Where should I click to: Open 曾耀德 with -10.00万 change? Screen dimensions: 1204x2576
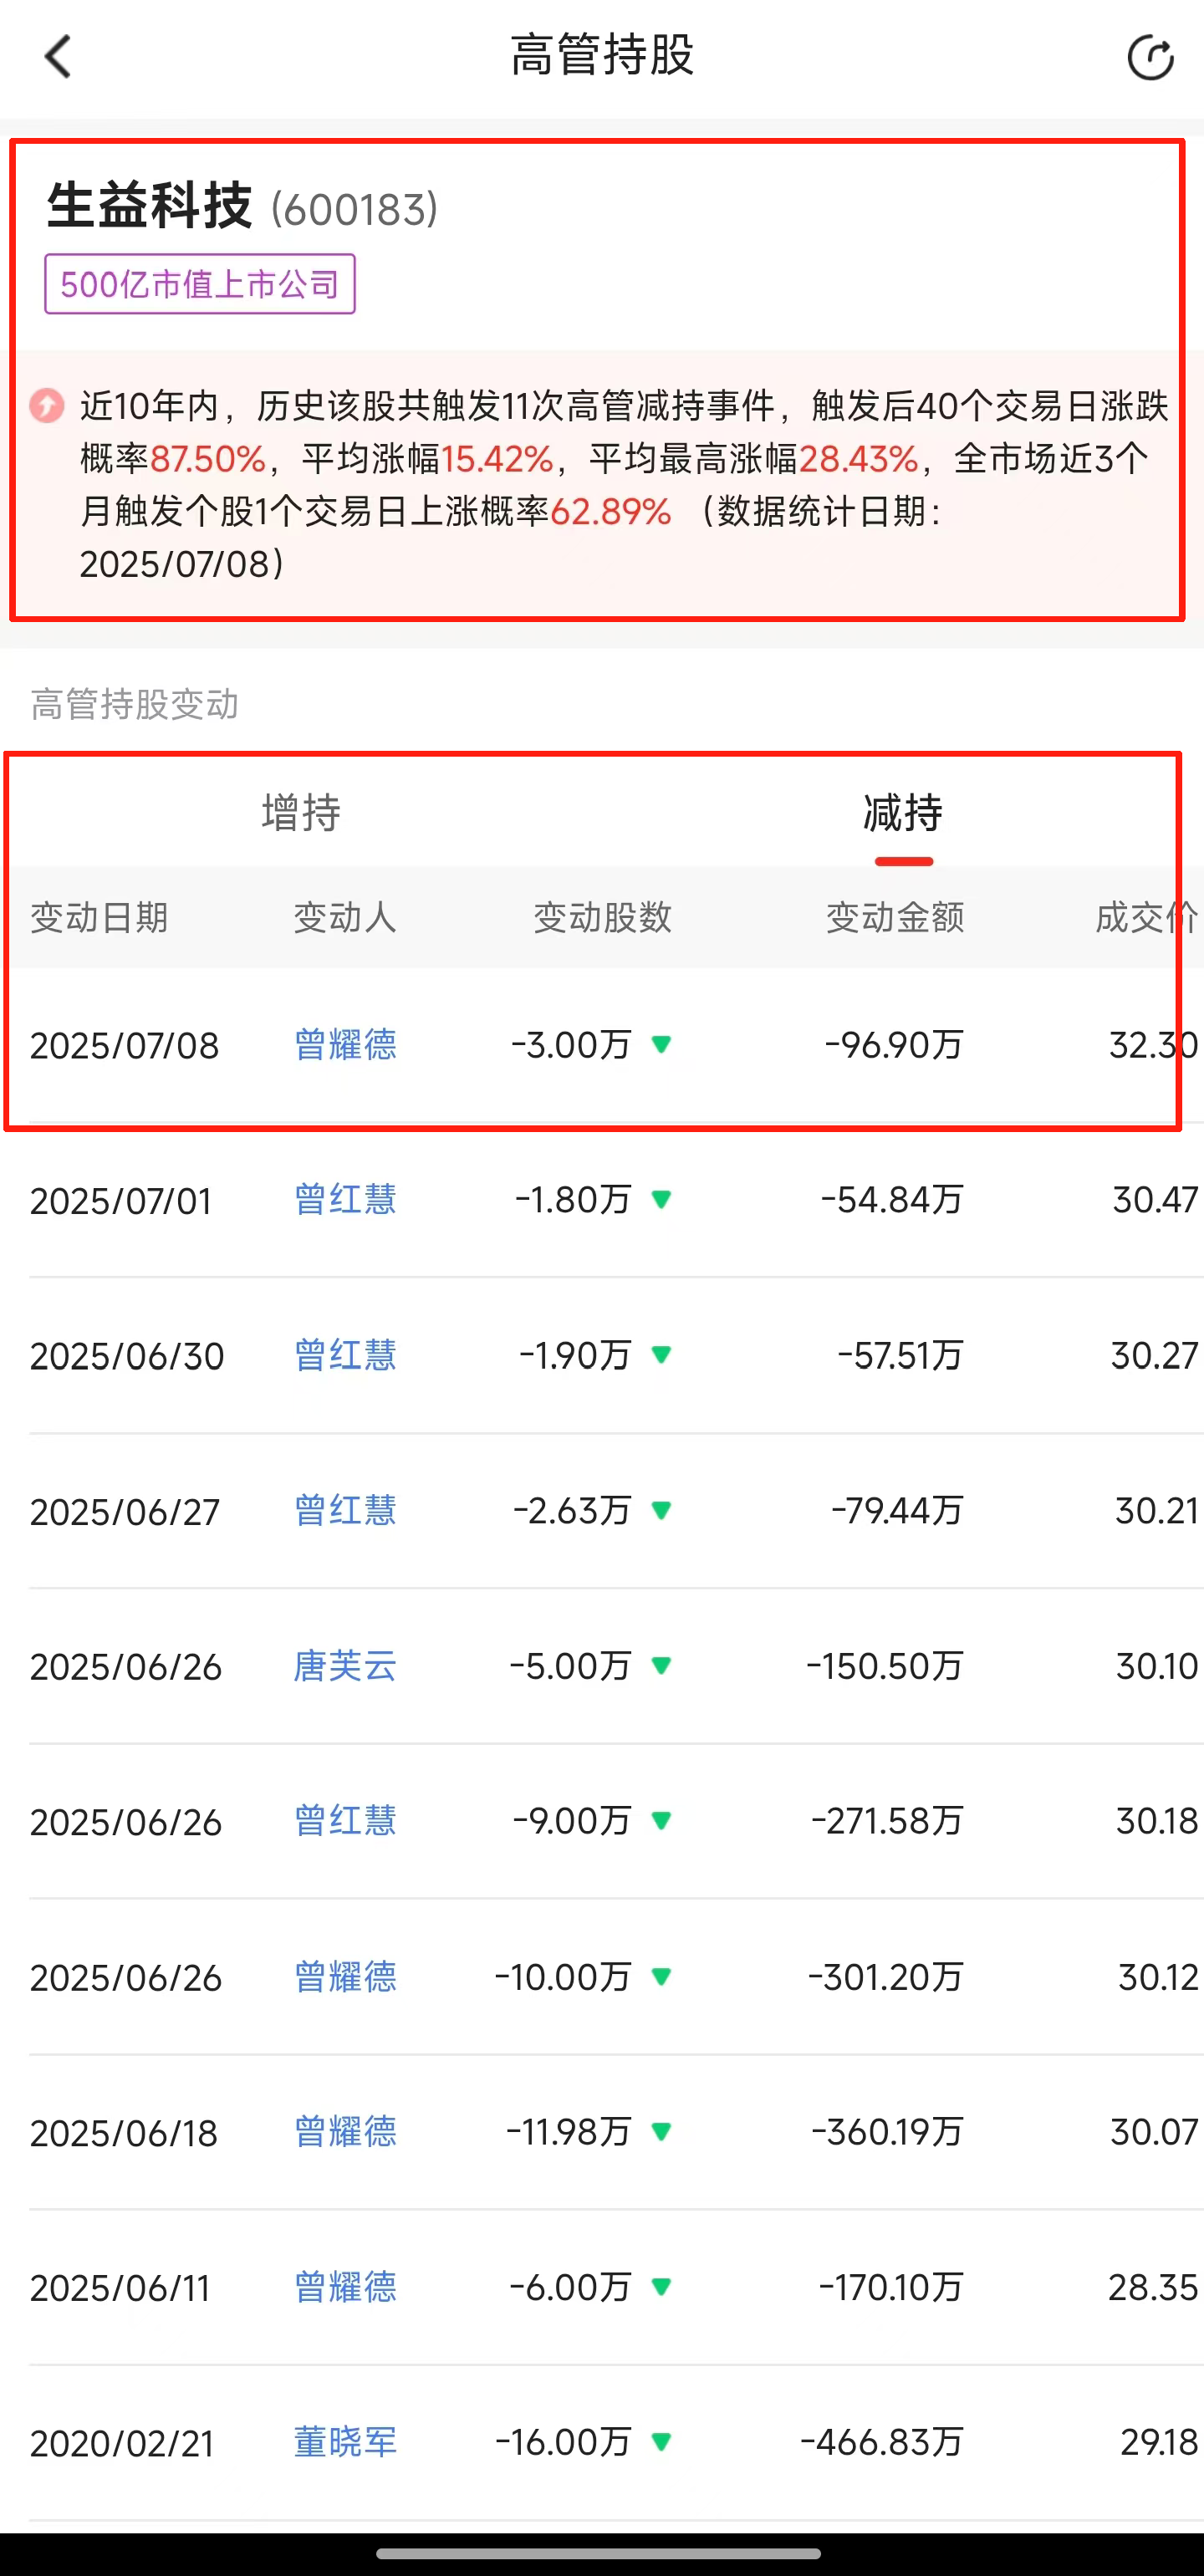[x=345, y=1976]
